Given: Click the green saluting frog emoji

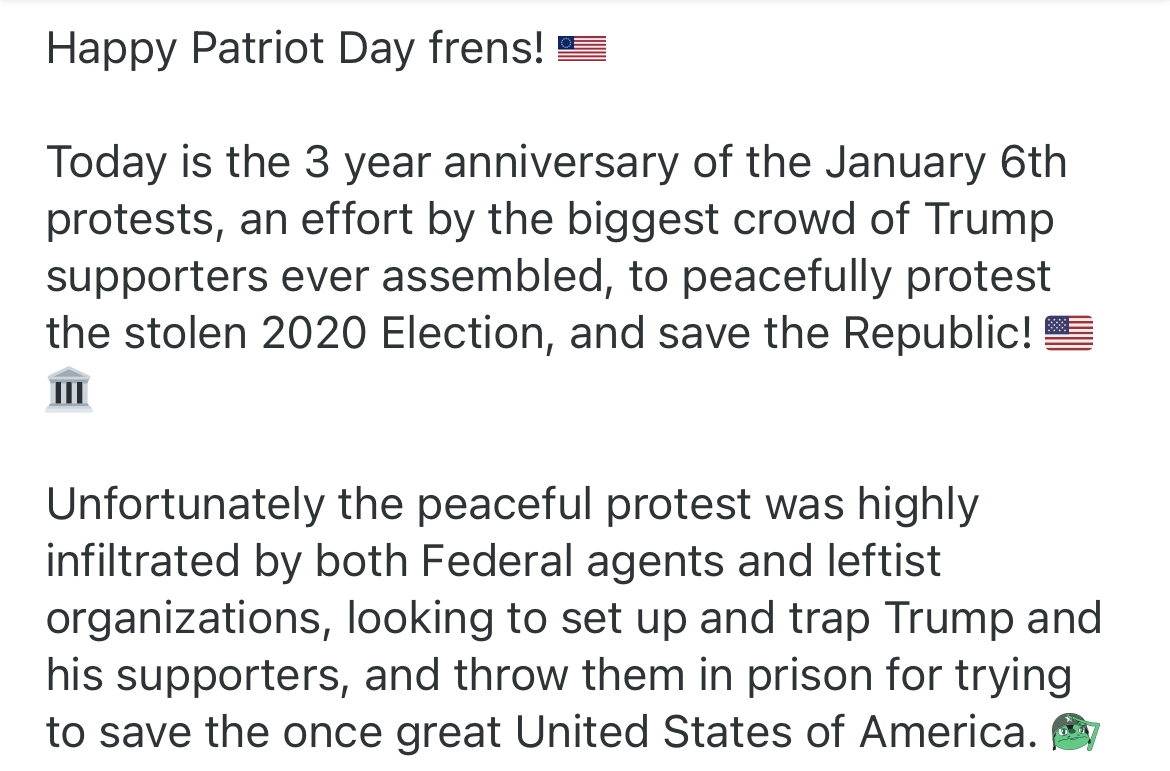Looking at the screenshot, I should (1075, 733).
